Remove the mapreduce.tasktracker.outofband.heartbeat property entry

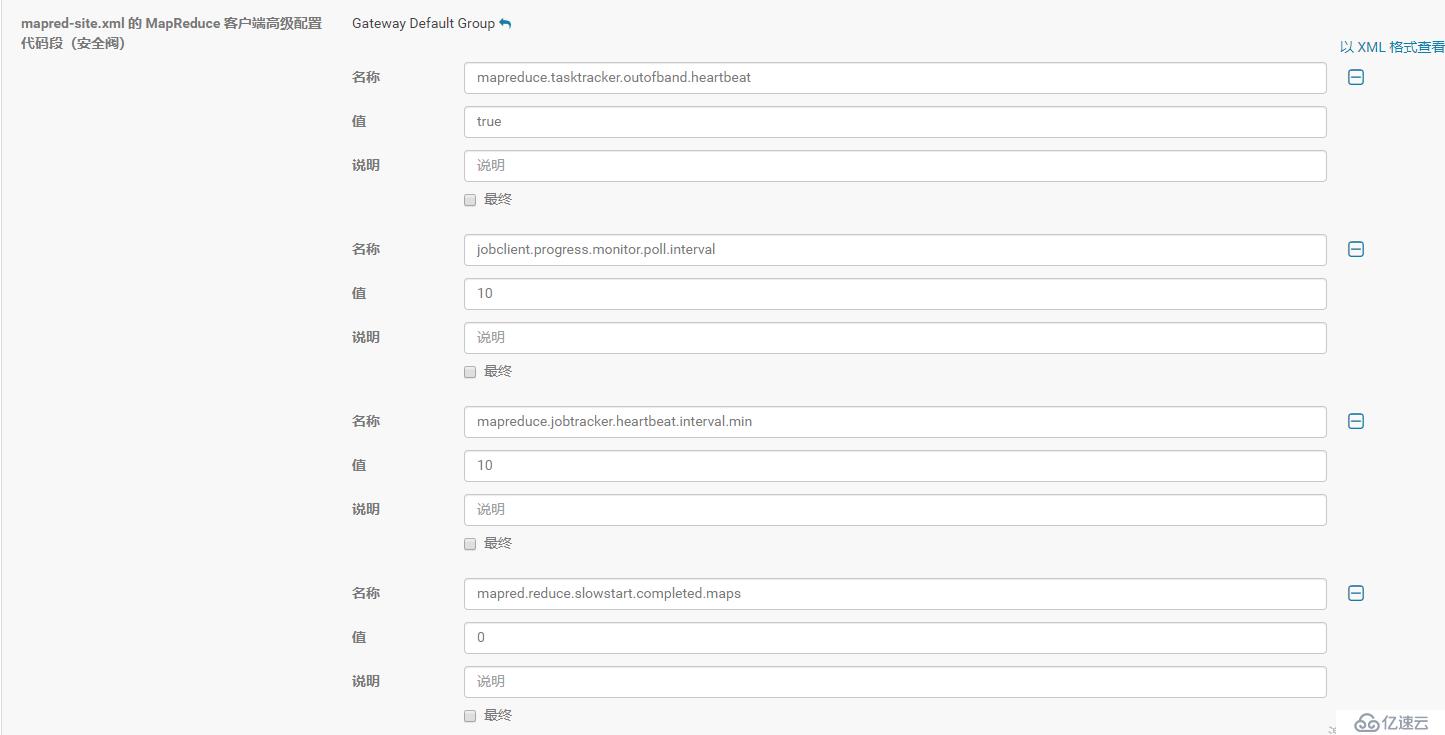[1356, 77]
